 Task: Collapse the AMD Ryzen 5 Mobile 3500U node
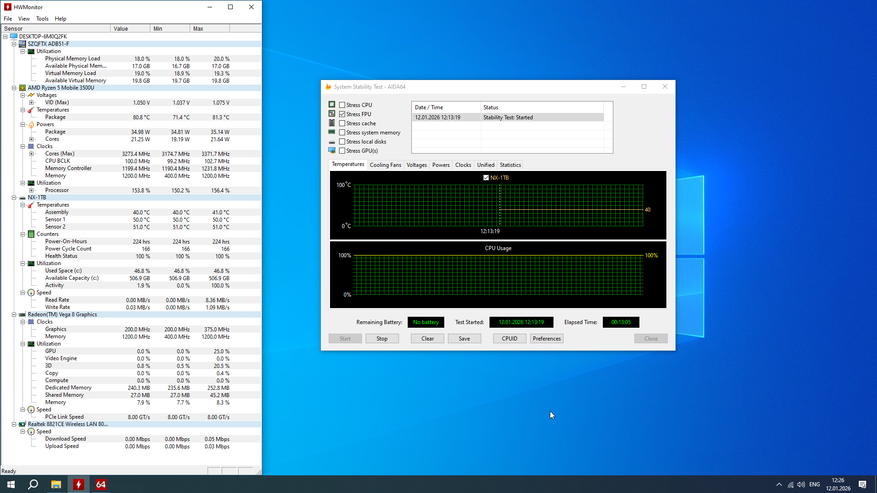point(14,88)
